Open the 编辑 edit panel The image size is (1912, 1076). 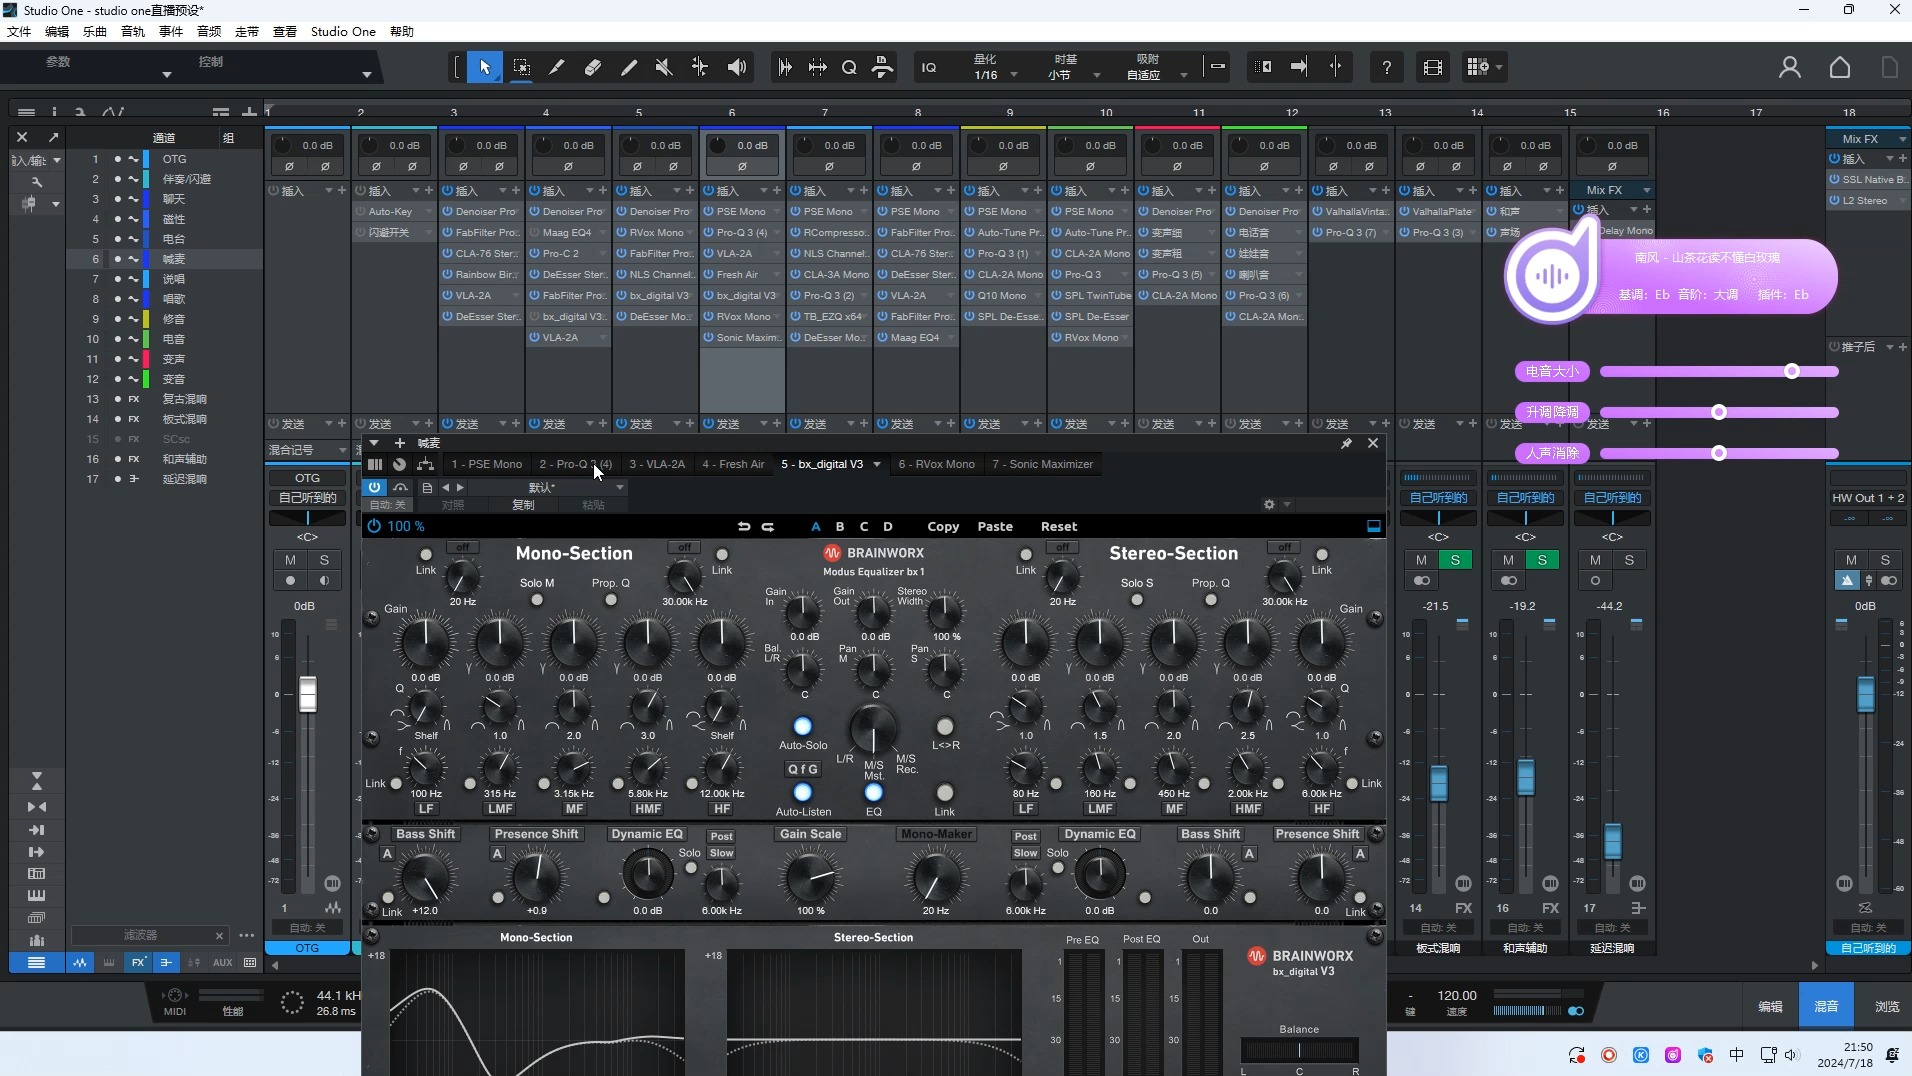point(1771,1006)
